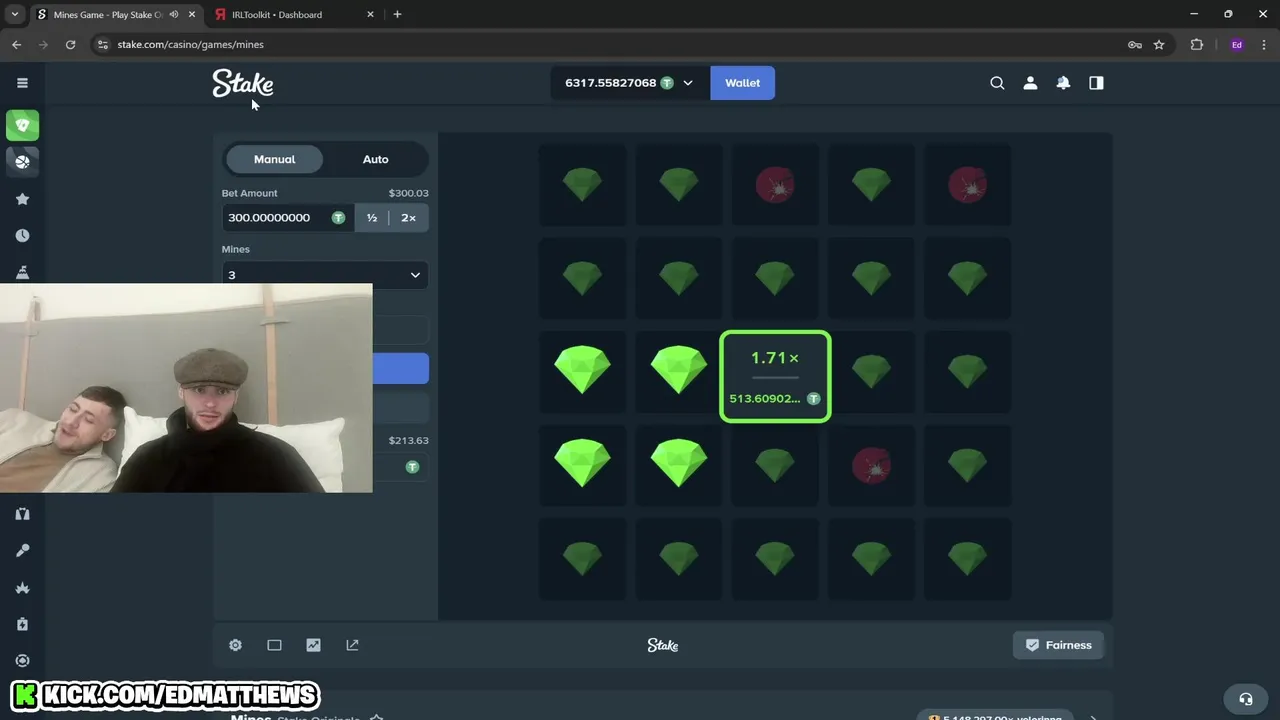Open game settings gear below the board
Image resolution: width=1280 pixels, height=720 pixels.
pos(235,645)
